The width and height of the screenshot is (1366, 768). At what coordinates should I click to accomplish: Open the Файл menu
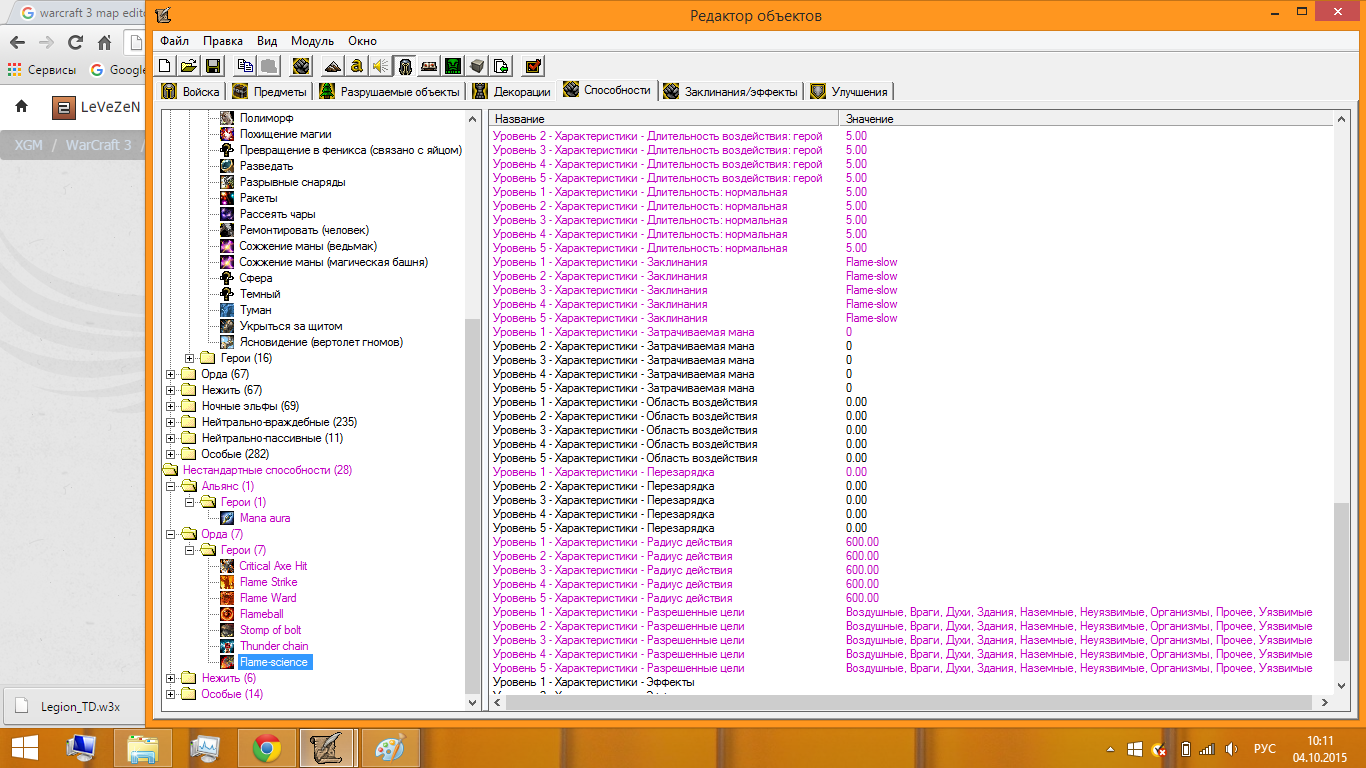coord(174,41)
